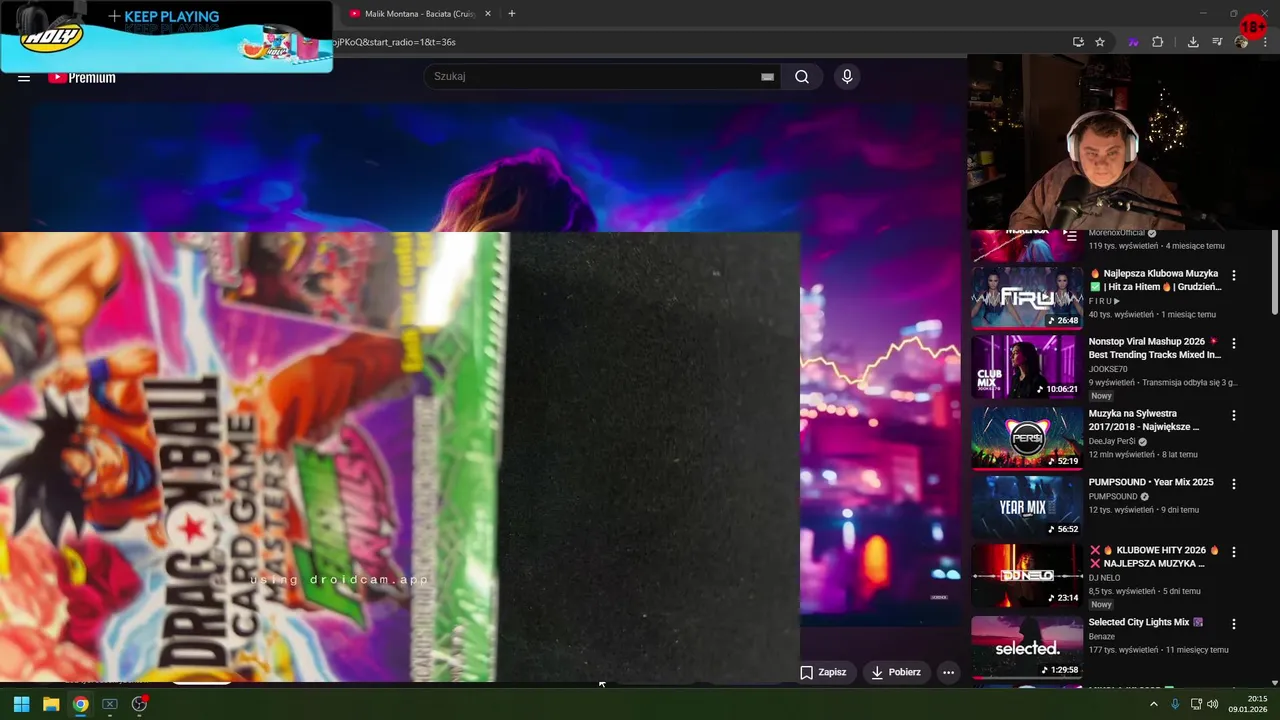
Task: Open Chrome three-dot menu
Action: tap(1265, 42)
